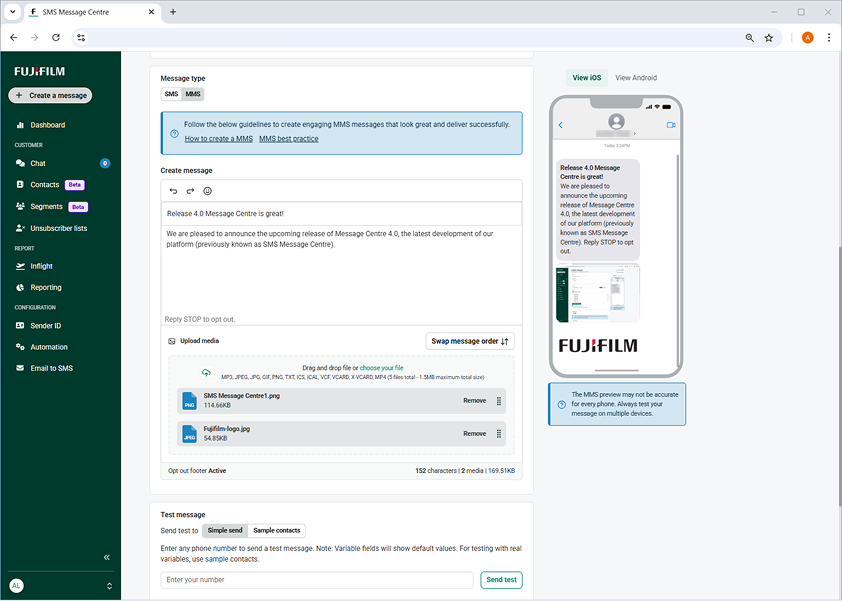Open Automation in sidebar
842x601 pixels.
49,347
